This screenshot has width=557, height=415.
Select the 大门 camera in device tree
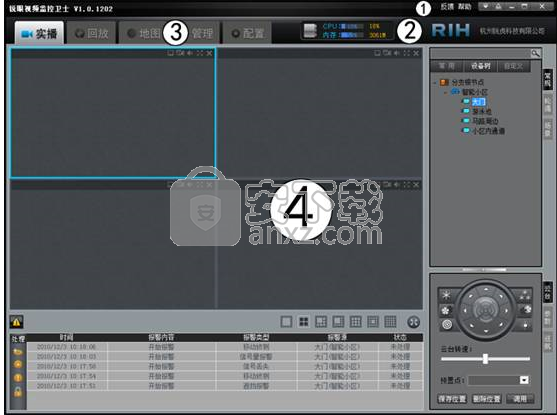pos(478,102)
